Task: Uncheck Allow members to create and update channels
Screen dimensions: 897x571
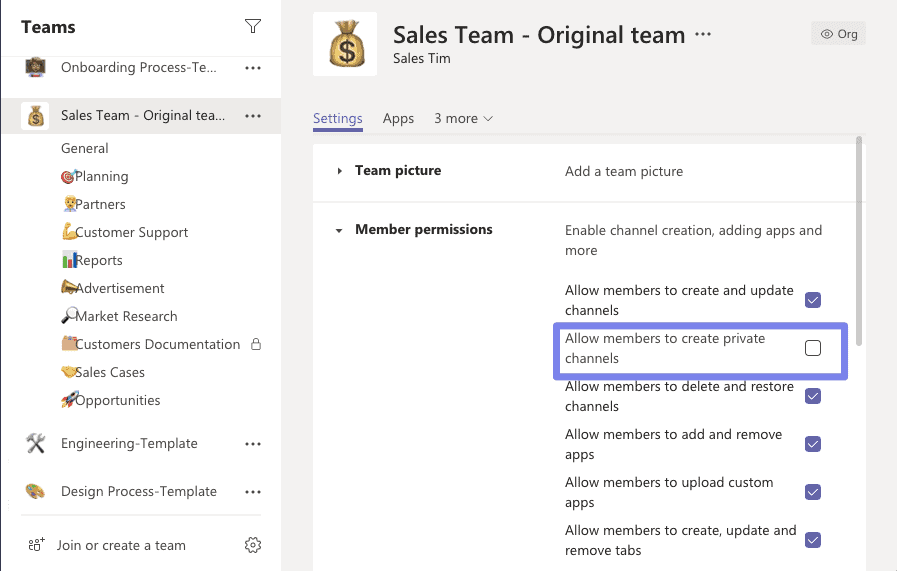Action: [x=813, y=300]
